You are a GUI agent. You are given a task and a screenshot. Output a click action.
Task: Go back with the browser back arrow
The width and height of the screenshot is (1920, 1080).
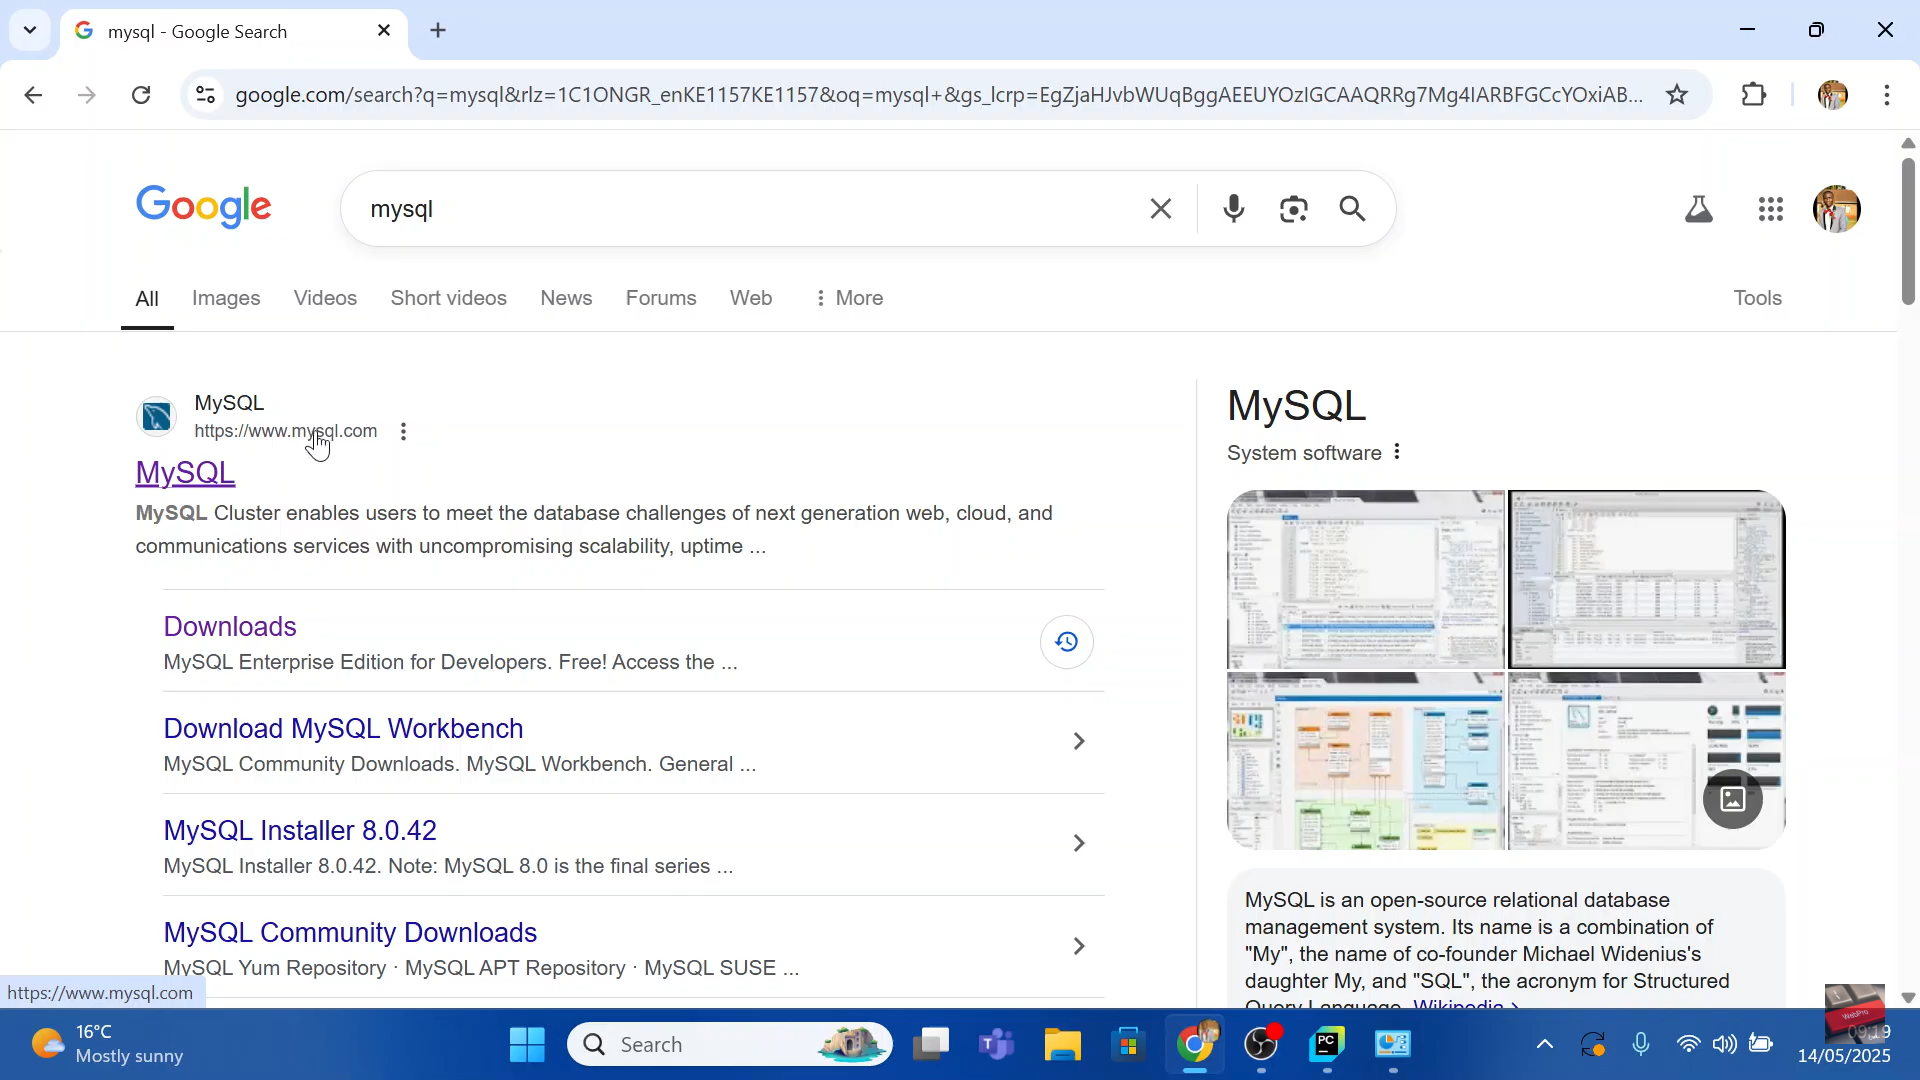(33, 95)
